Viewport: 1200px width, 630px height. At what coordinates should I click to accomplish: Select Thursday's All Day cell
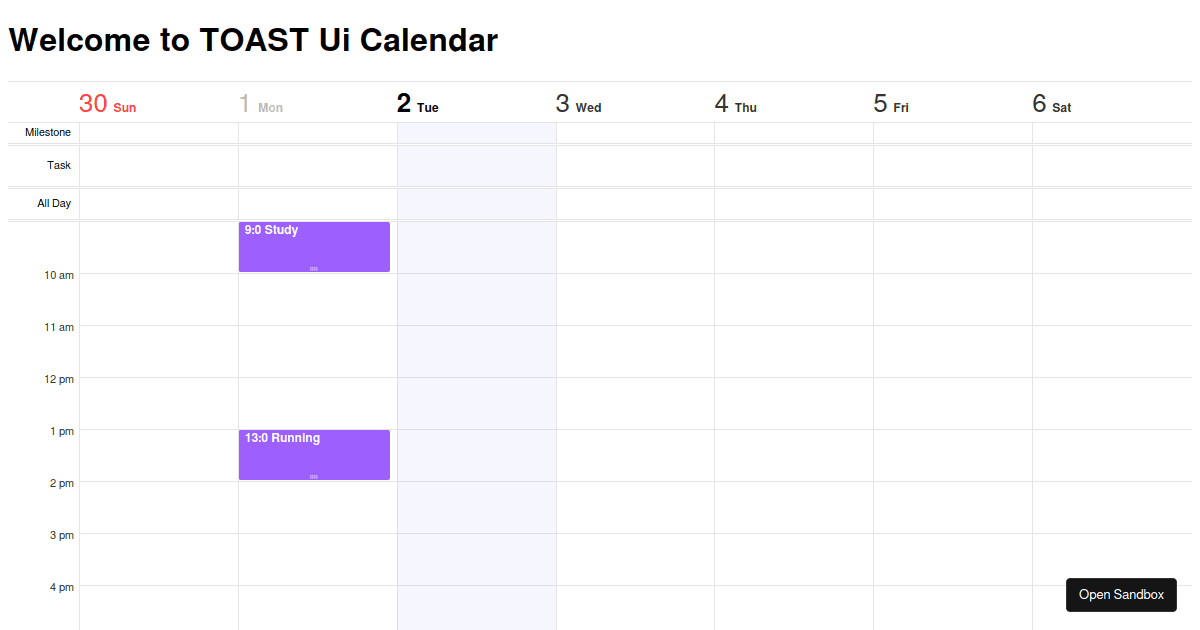tap(793, 203)
